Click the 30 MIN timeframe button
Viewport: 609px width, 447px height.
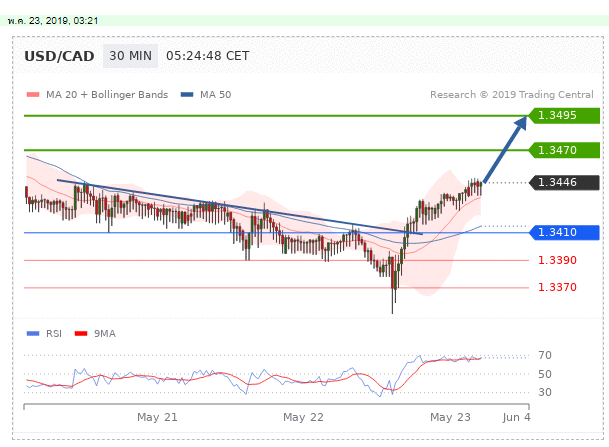coord(130,56)
